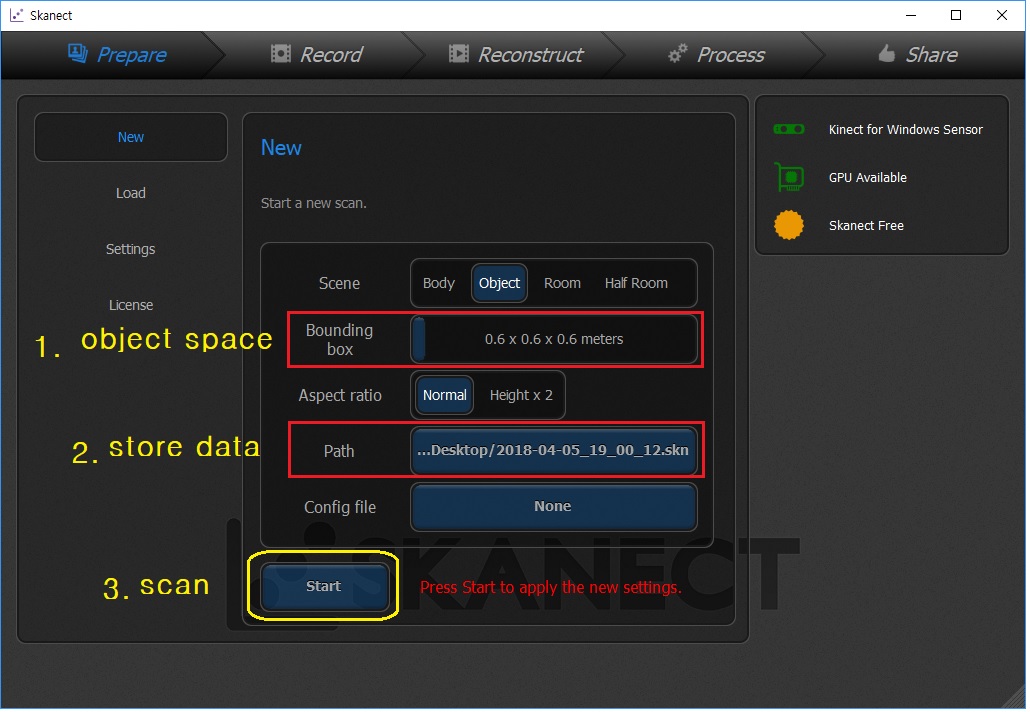Click the GPU Available card icon
Viewport: 1030px width, 712px height.
(790, 177)
